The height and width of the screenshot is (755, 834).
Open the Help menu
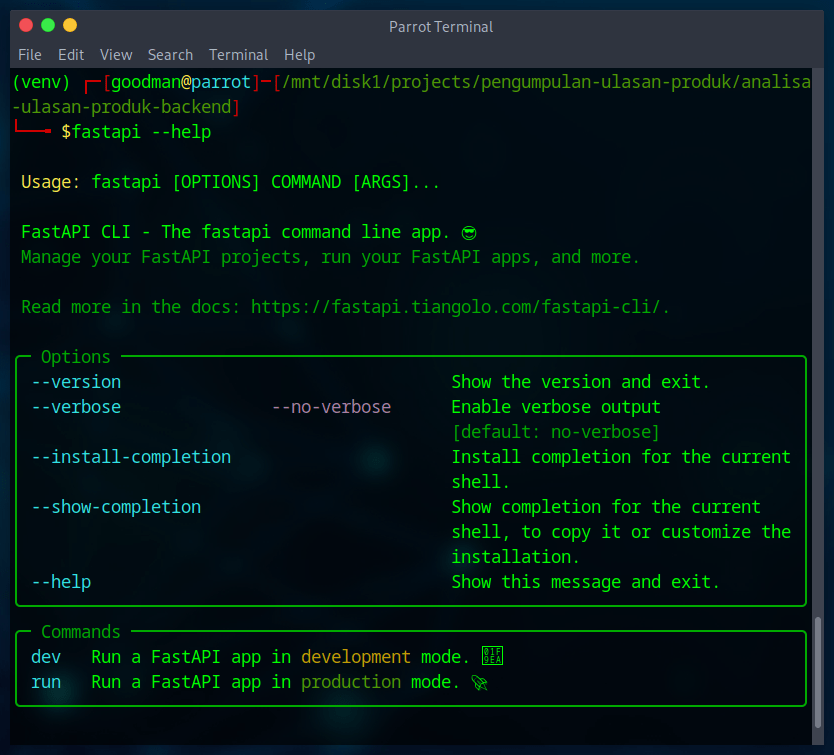tap(299, 55)
